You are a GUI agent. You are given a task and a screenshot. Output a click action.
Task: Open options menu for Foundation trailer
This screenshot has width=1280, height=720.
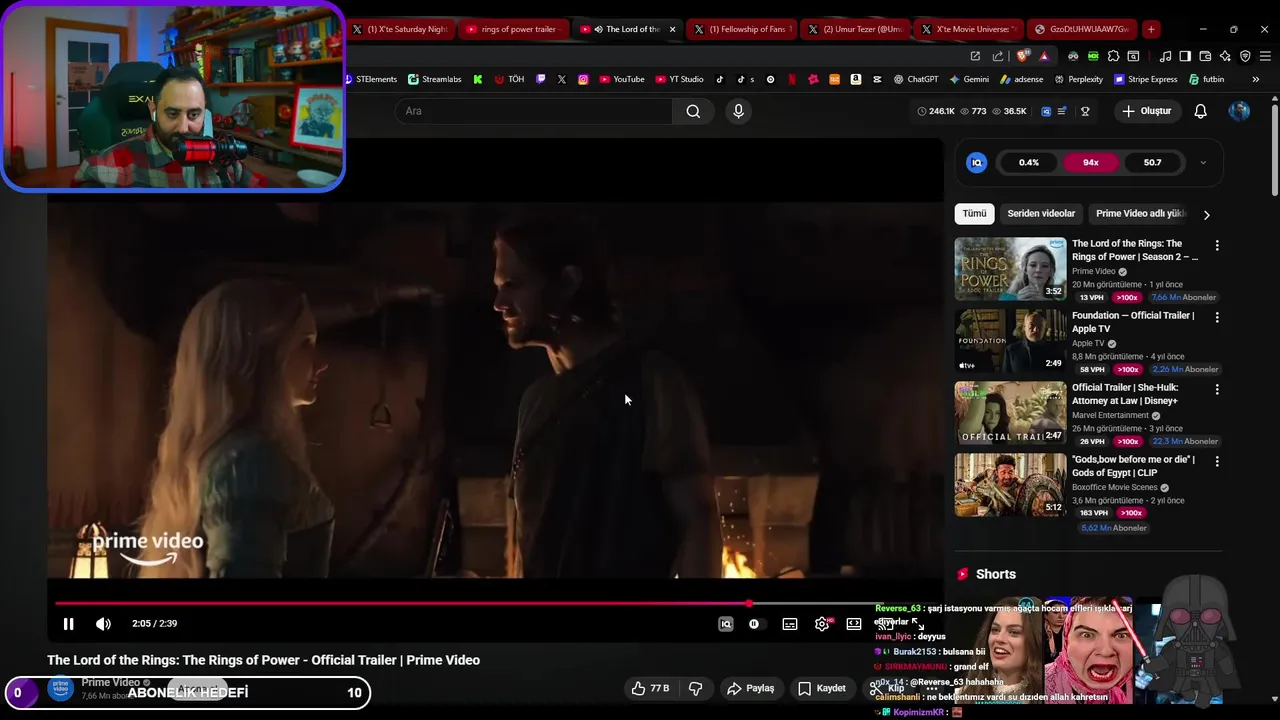[x=1217, y=317]
